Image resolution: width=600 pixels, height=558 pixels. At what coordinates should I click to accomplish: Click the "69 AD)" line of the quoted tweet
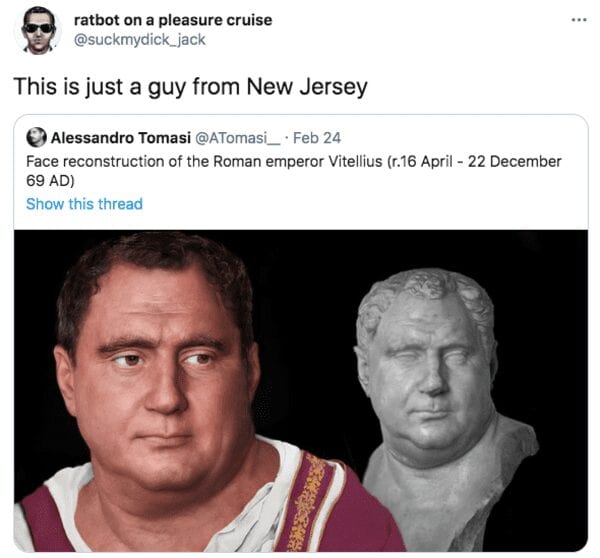(50, 181)
